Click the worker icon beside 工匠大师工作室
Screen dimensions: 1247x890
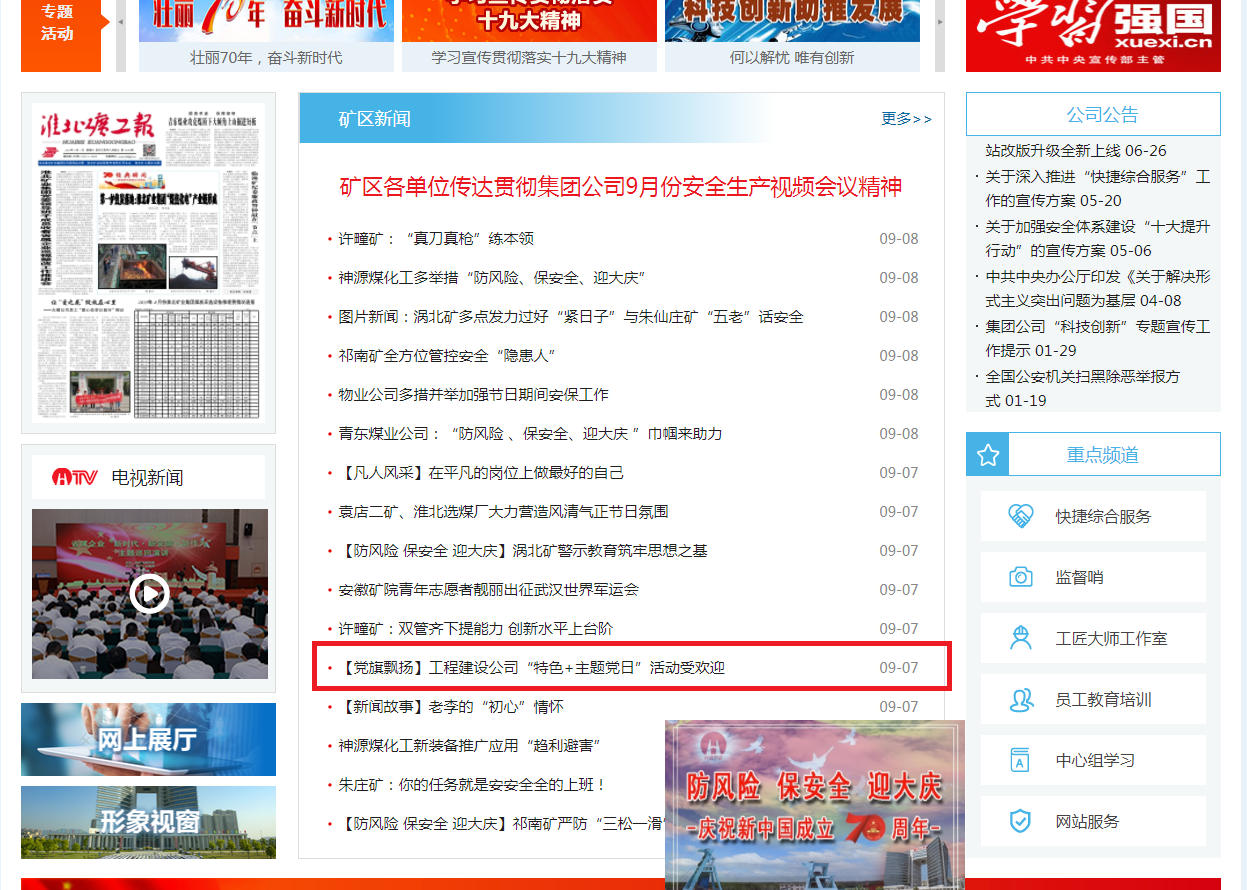(x=1020, y=638)
